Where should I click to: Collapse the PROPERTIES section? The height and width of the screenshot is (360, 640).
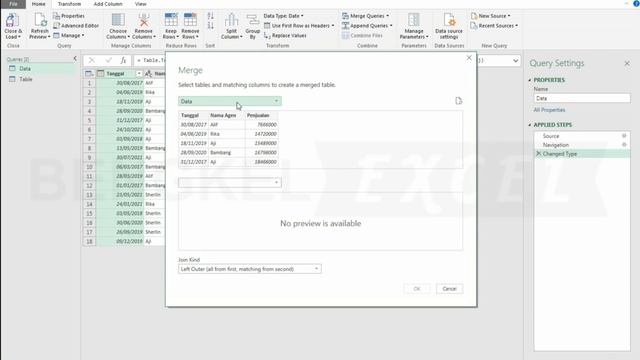530,80
